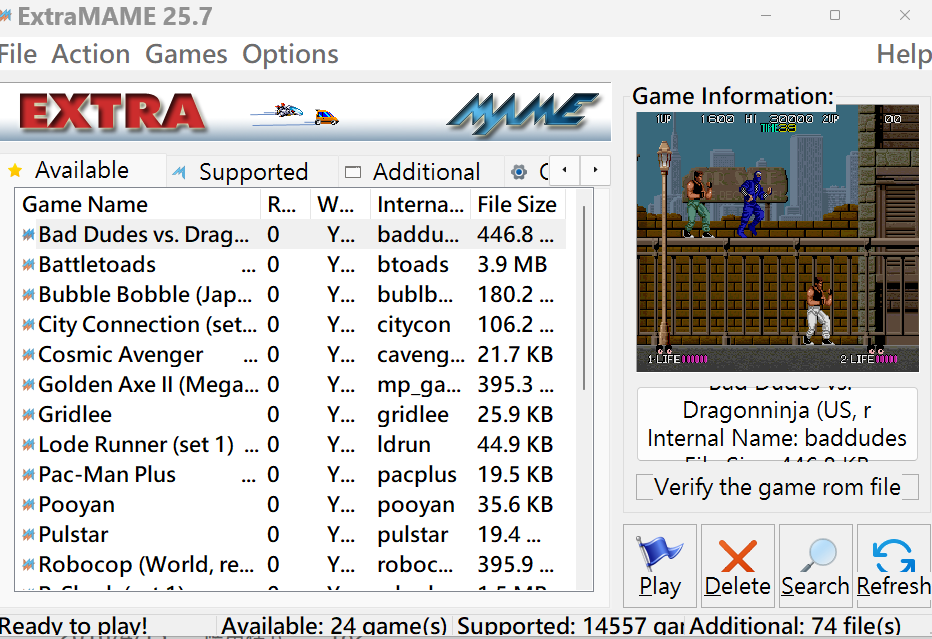
Task: Click the icon beside Golden Axe II
Action: [x=28, y=385]
